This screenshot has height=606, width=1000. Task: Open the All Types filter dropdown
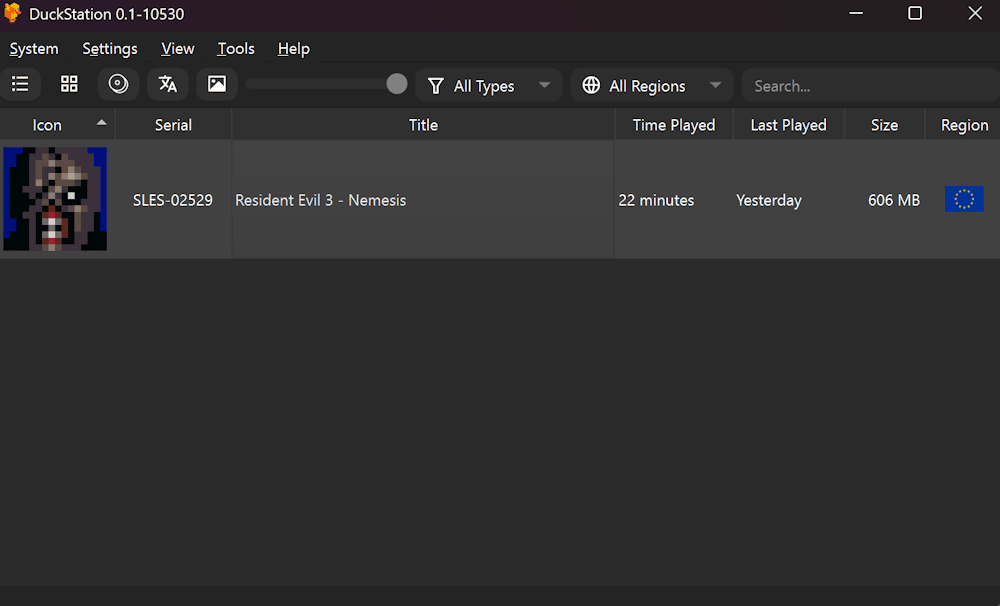tap(489, 86)
